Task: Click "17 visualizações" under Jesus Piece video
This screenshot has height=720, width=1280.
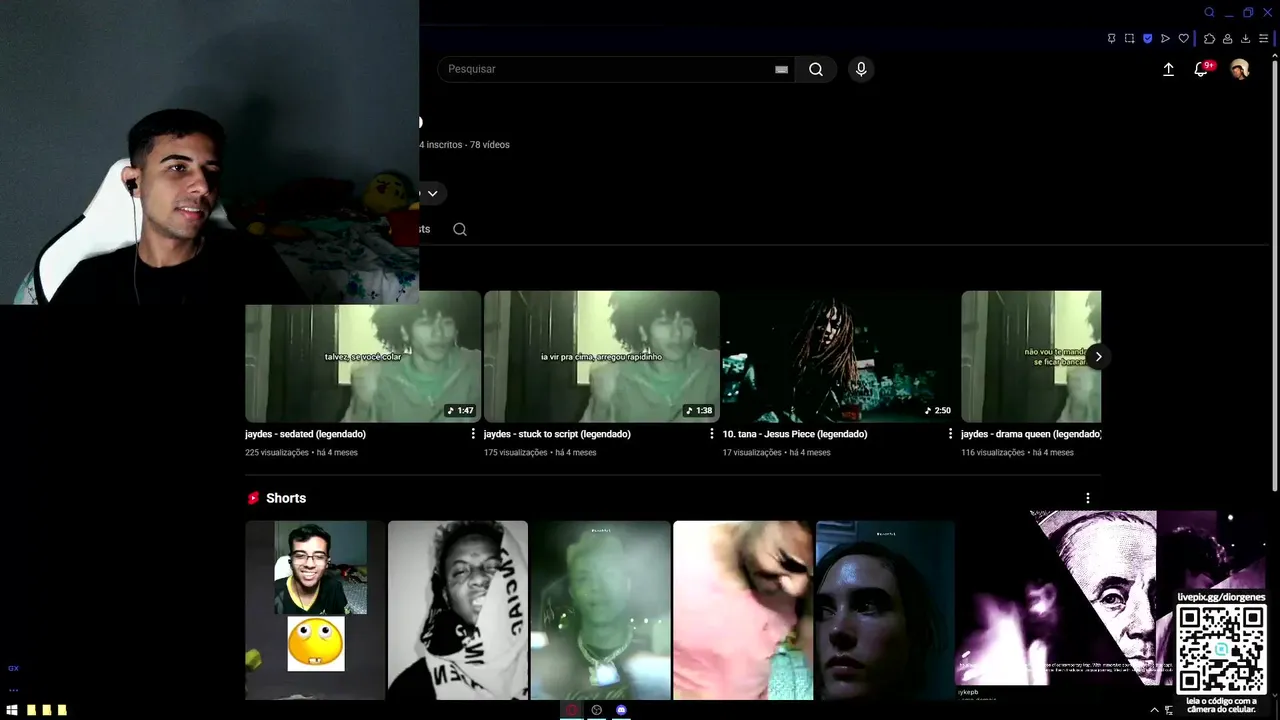Action: (752, 453)
